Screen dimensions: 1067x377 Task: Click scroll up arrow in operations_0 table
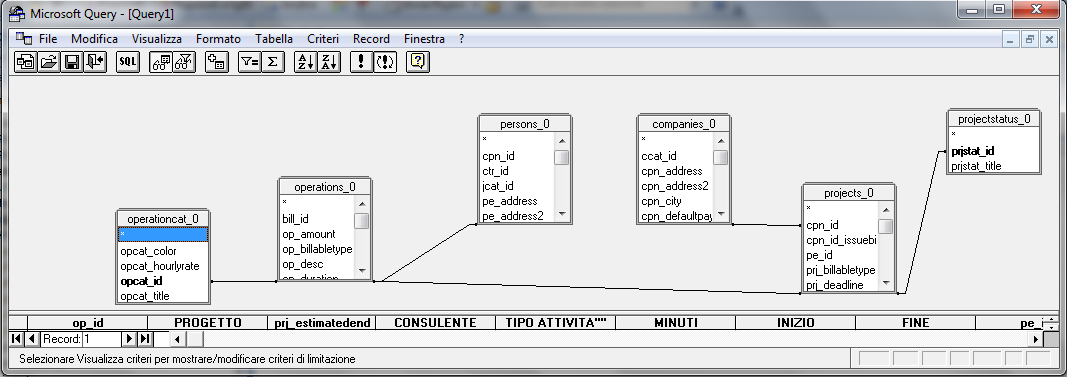362,203
